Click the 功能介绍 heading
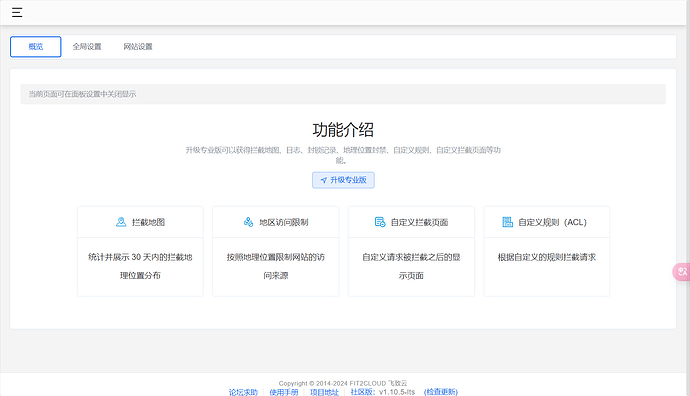The height and width of the screenshot is (396, 690). coord(343,130)
